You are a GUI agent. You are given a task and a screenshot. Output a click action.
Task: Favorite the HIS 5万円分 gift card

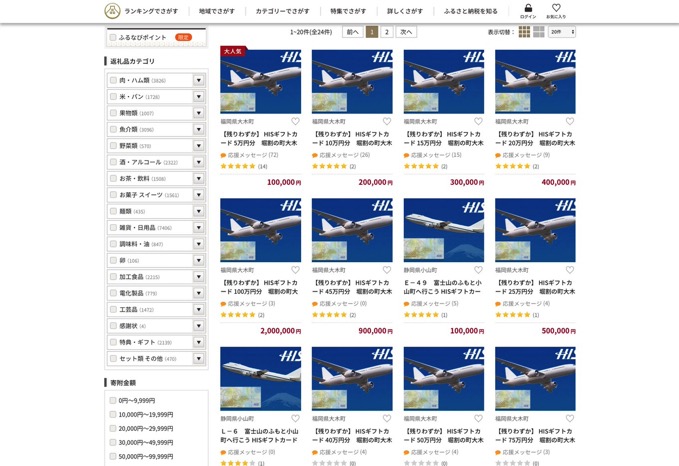pos(295,121)
